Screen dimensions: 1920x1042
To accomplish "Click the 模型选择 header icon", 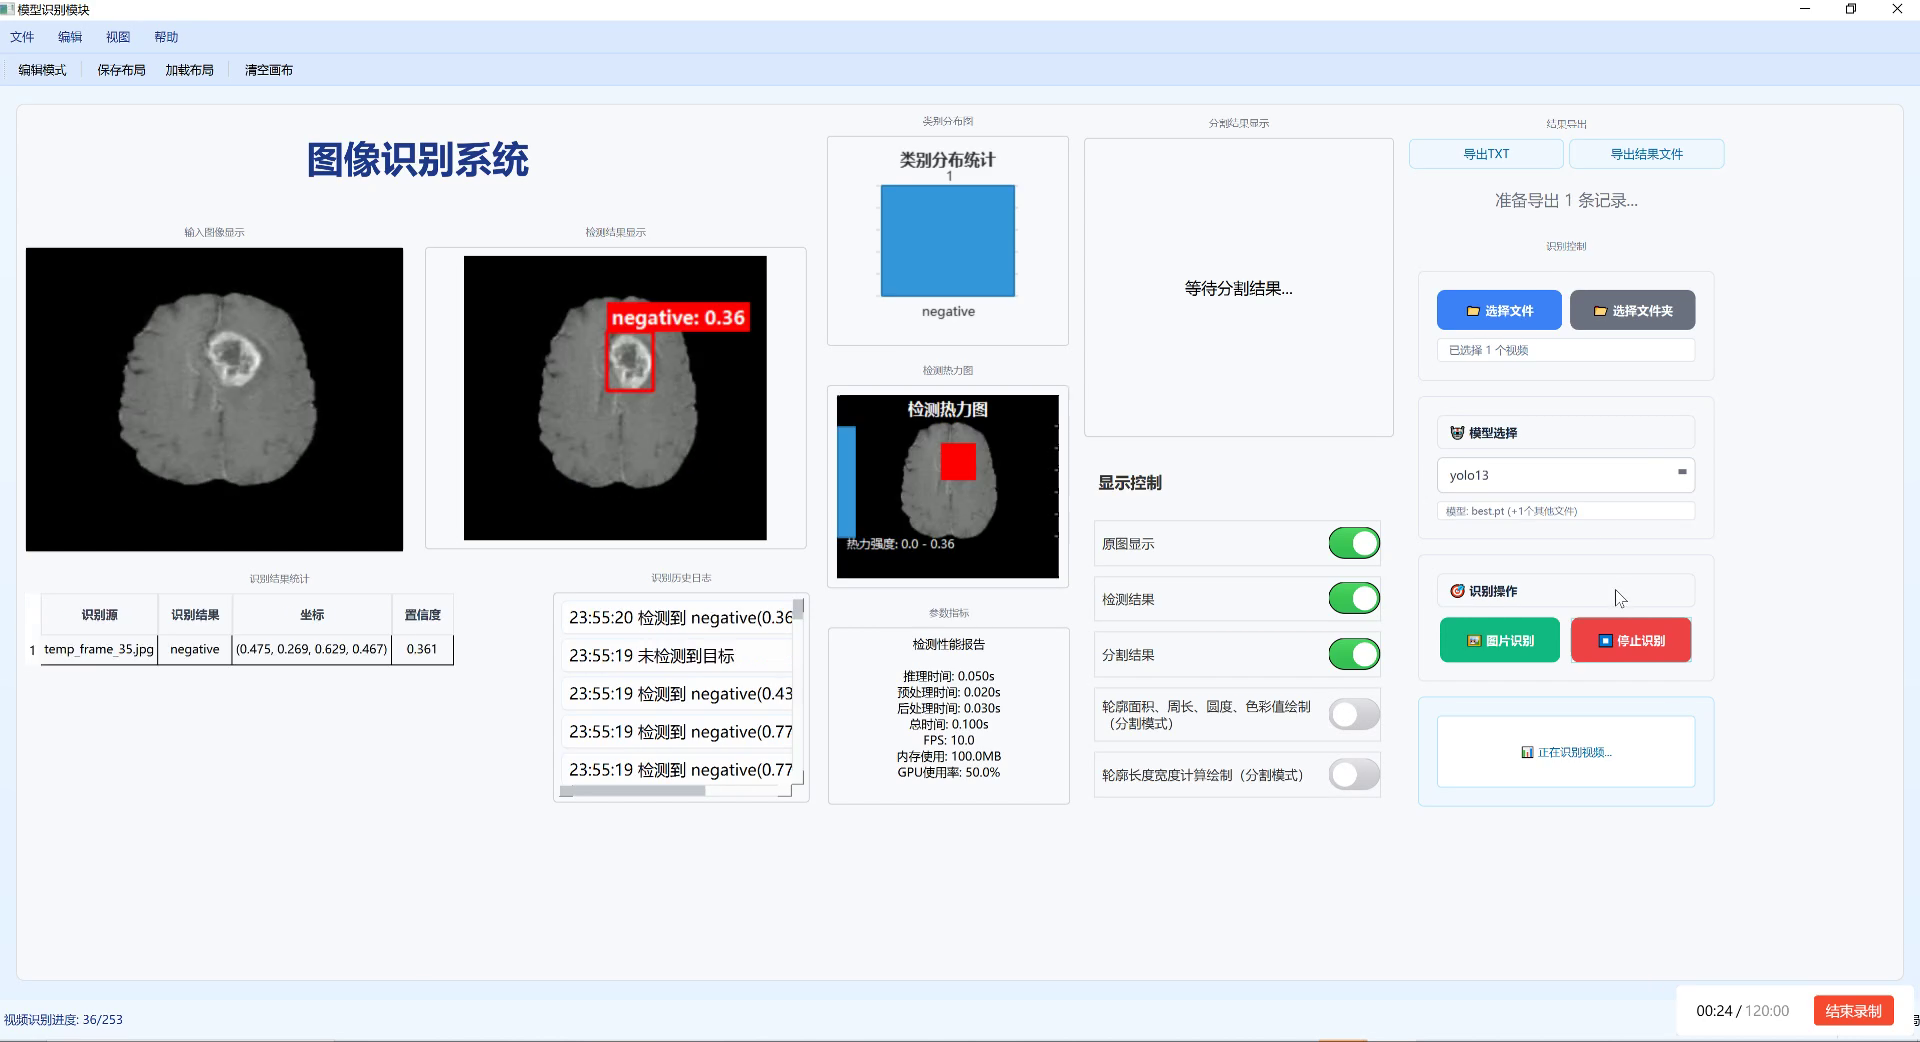I will (1457, 433).
